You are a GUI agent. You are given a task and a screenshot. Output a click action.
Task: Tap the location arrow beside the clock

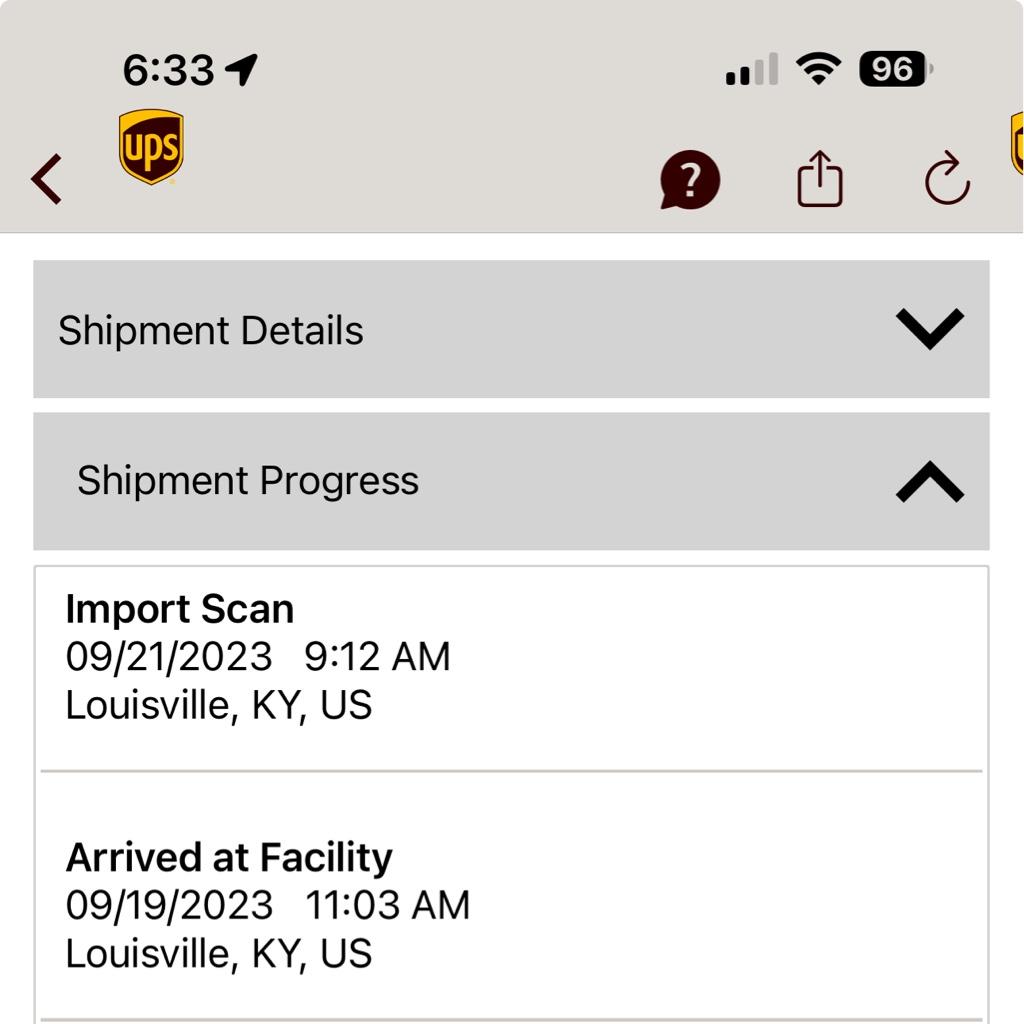(x=242, y=69)
